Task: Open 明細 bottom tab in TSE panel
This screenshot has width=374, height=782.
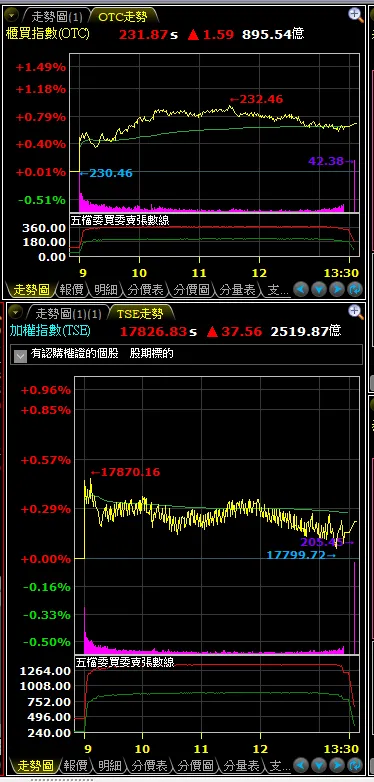Action: tap(109, 765)
